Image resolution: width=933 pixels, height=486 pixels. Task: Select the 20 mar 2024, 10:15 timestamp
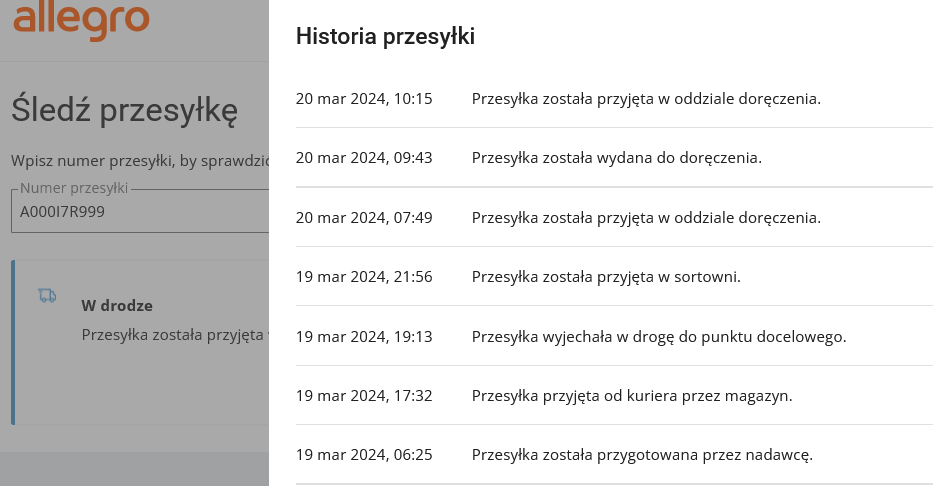pos(364,99)
